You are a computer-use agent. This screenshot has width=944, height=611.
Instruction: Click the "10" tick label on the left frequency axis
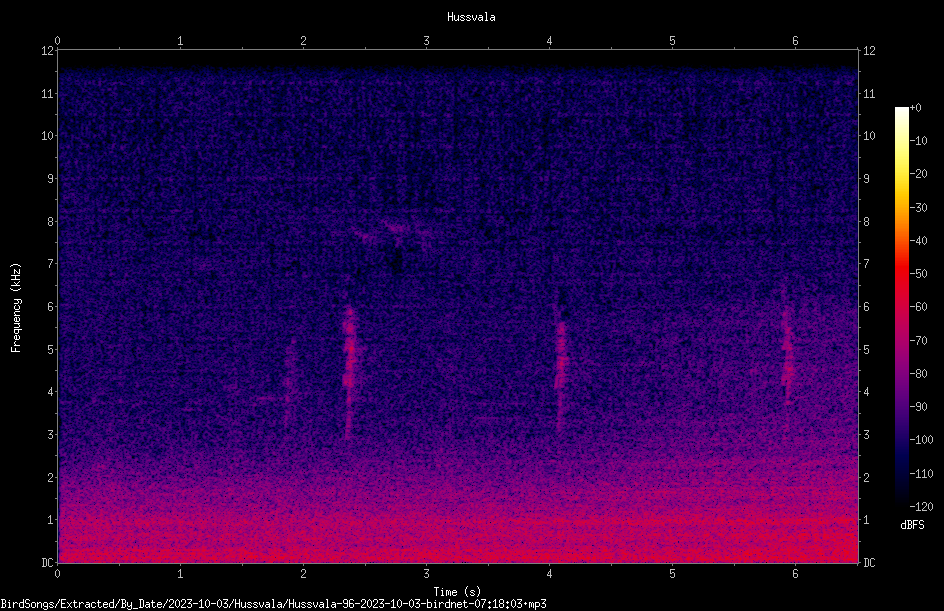click(48, 136)
